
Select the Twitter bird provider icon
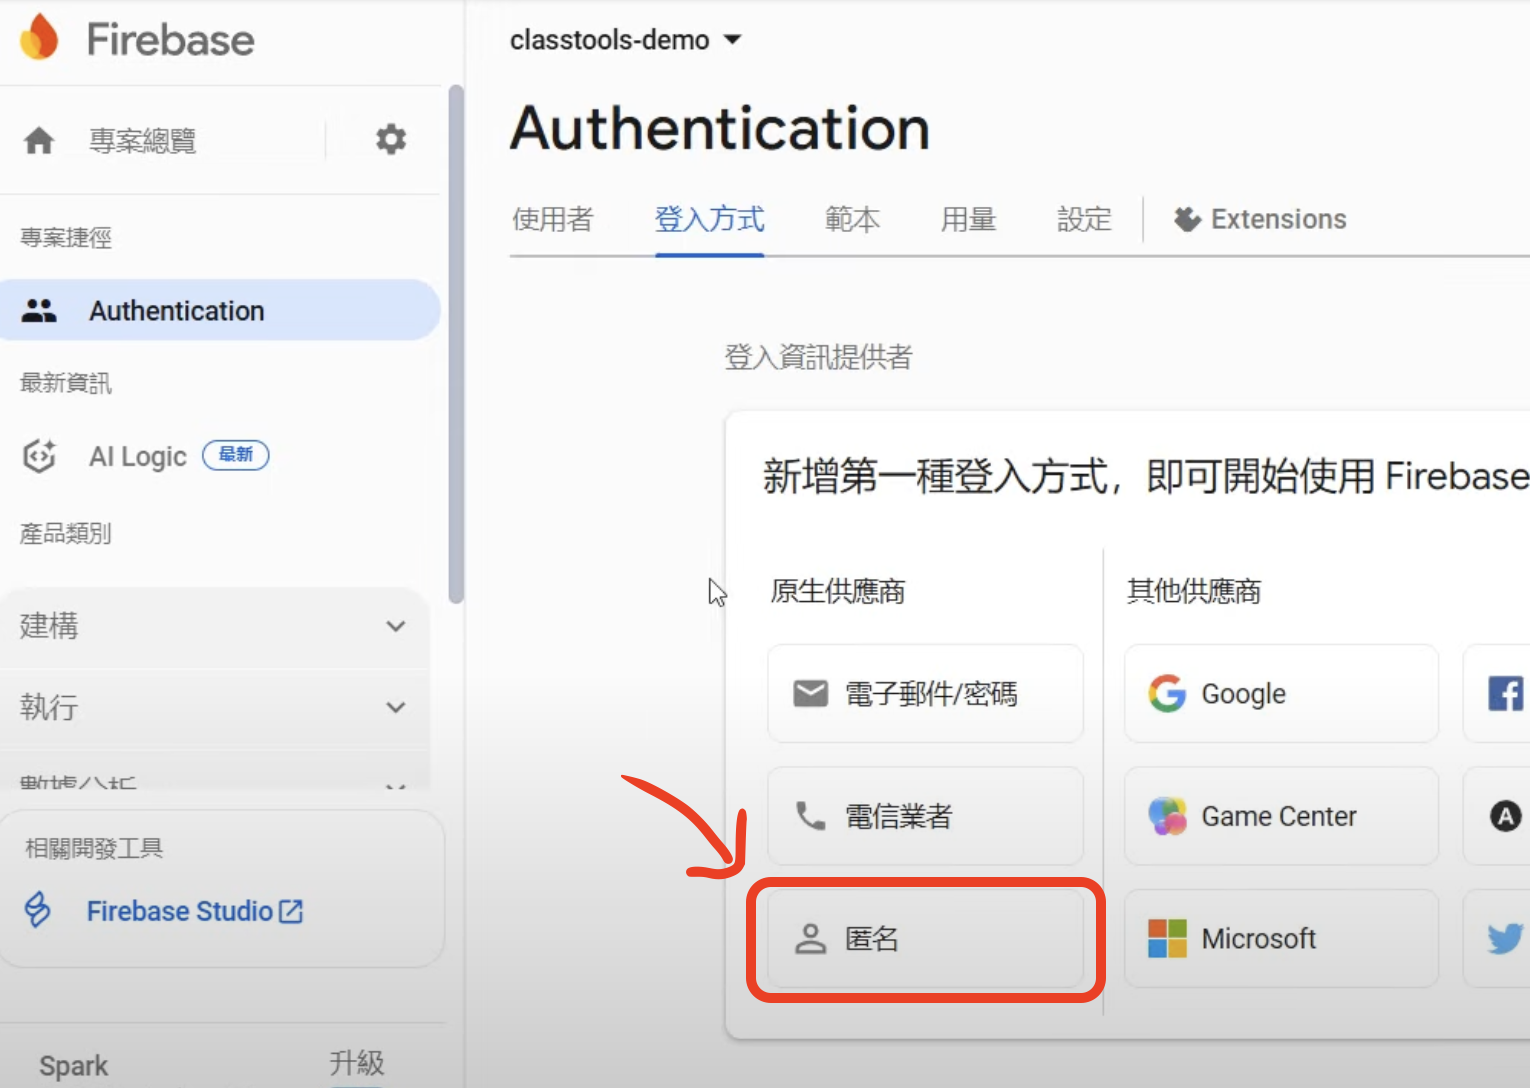(x=1504, y=938)
